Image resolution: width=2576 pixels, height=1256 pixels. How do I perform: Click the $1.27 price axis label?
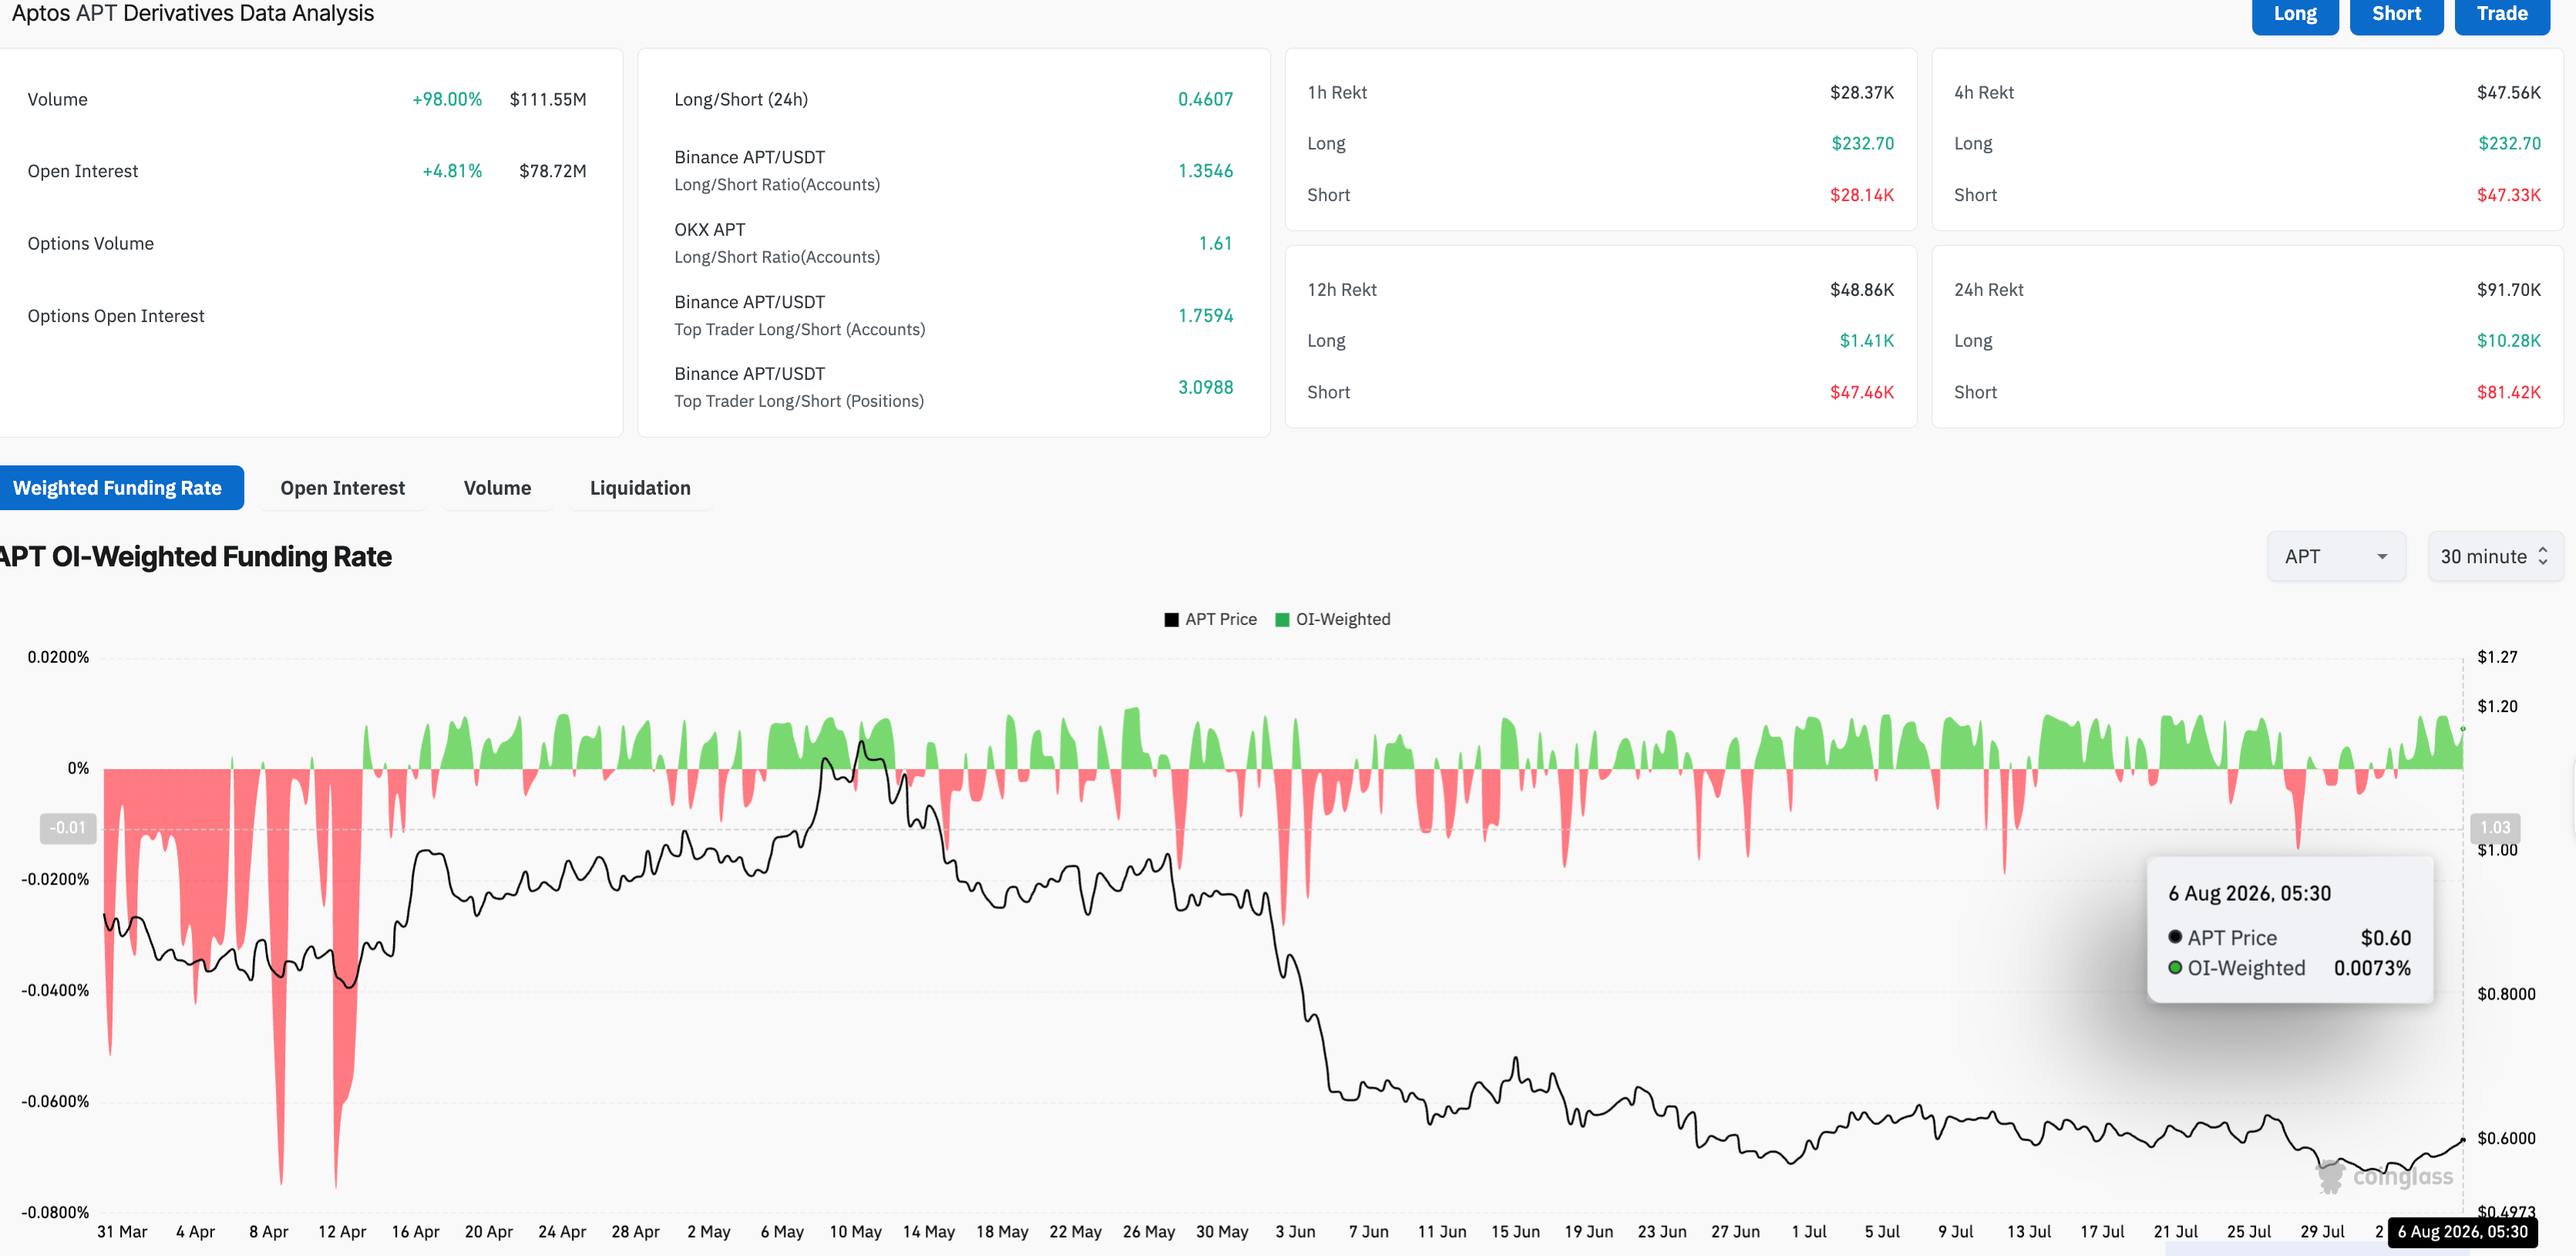tap(2497, 657)
